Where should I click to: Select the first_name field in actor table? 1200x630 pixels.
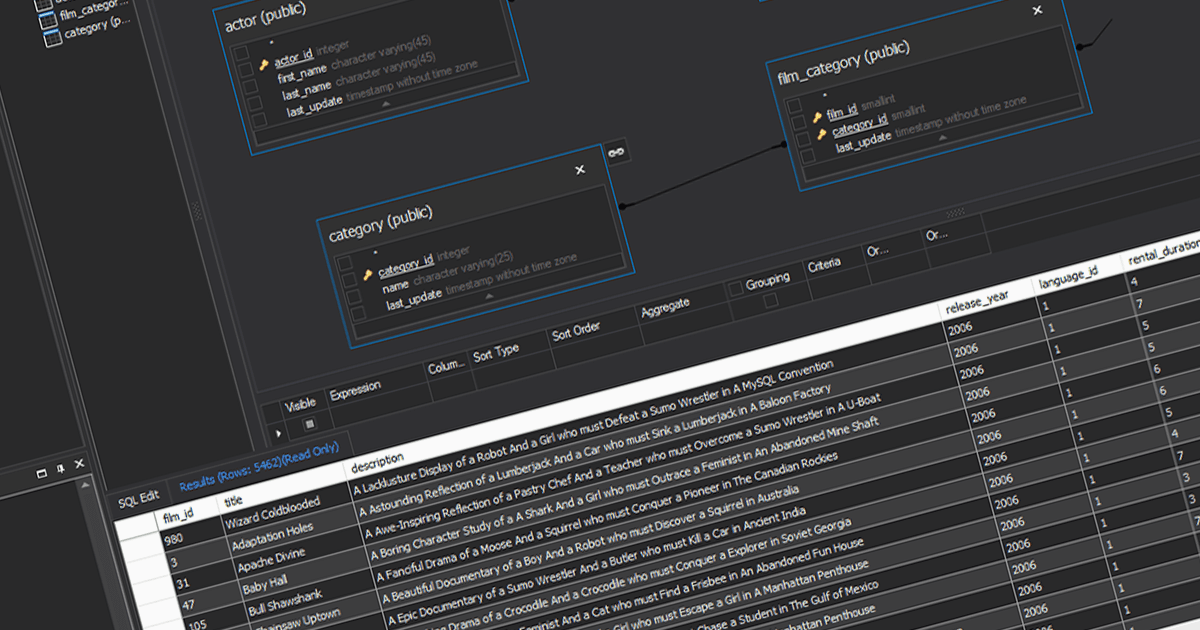click(x=304, y=75)
